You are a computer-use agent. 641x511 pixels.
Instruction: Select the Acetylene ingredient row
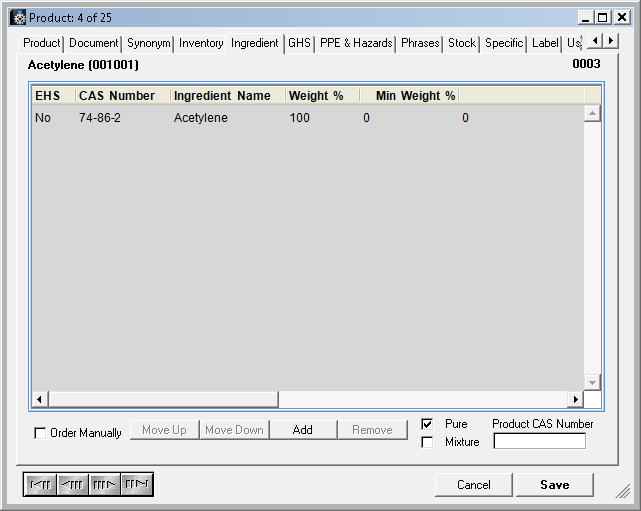[x=200, y=118]
